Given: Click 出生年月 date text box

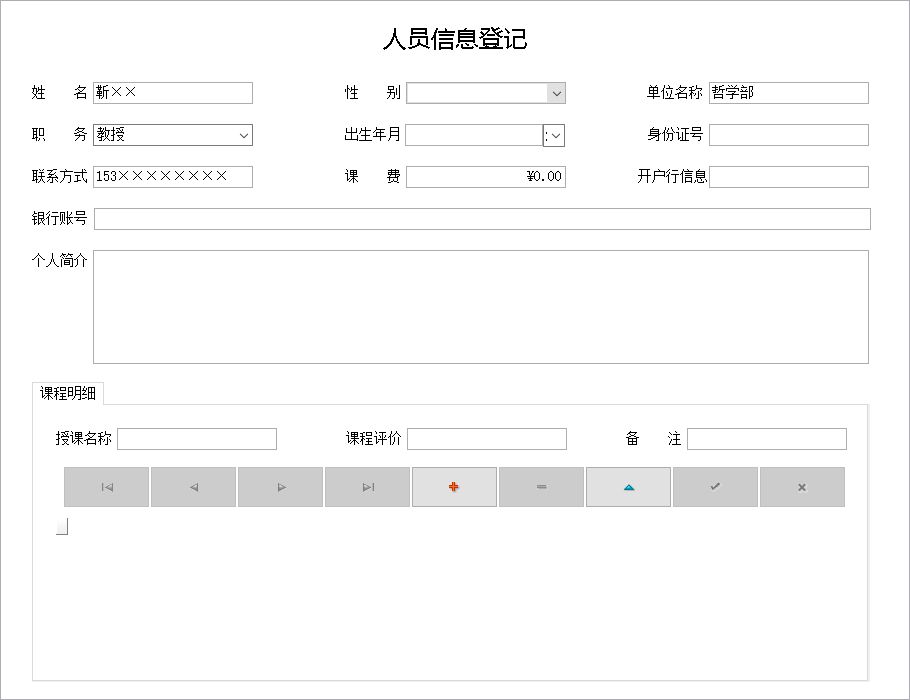Looking at the screenshot, I should point(474,135).
